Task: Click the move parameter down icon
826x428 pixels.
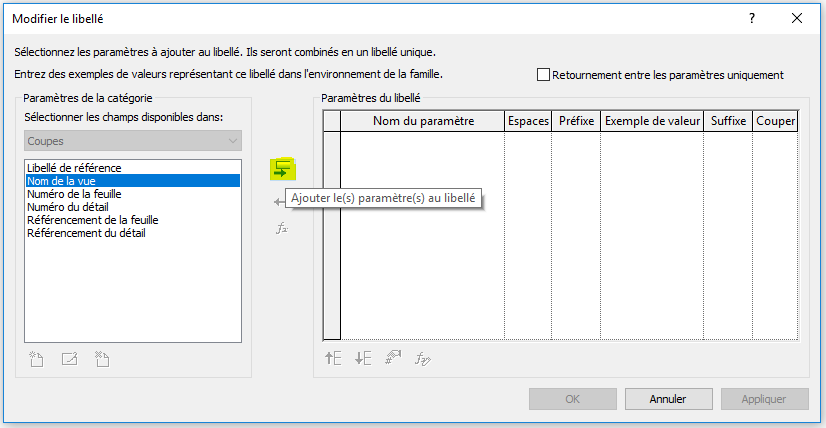Action: [363, 358]
